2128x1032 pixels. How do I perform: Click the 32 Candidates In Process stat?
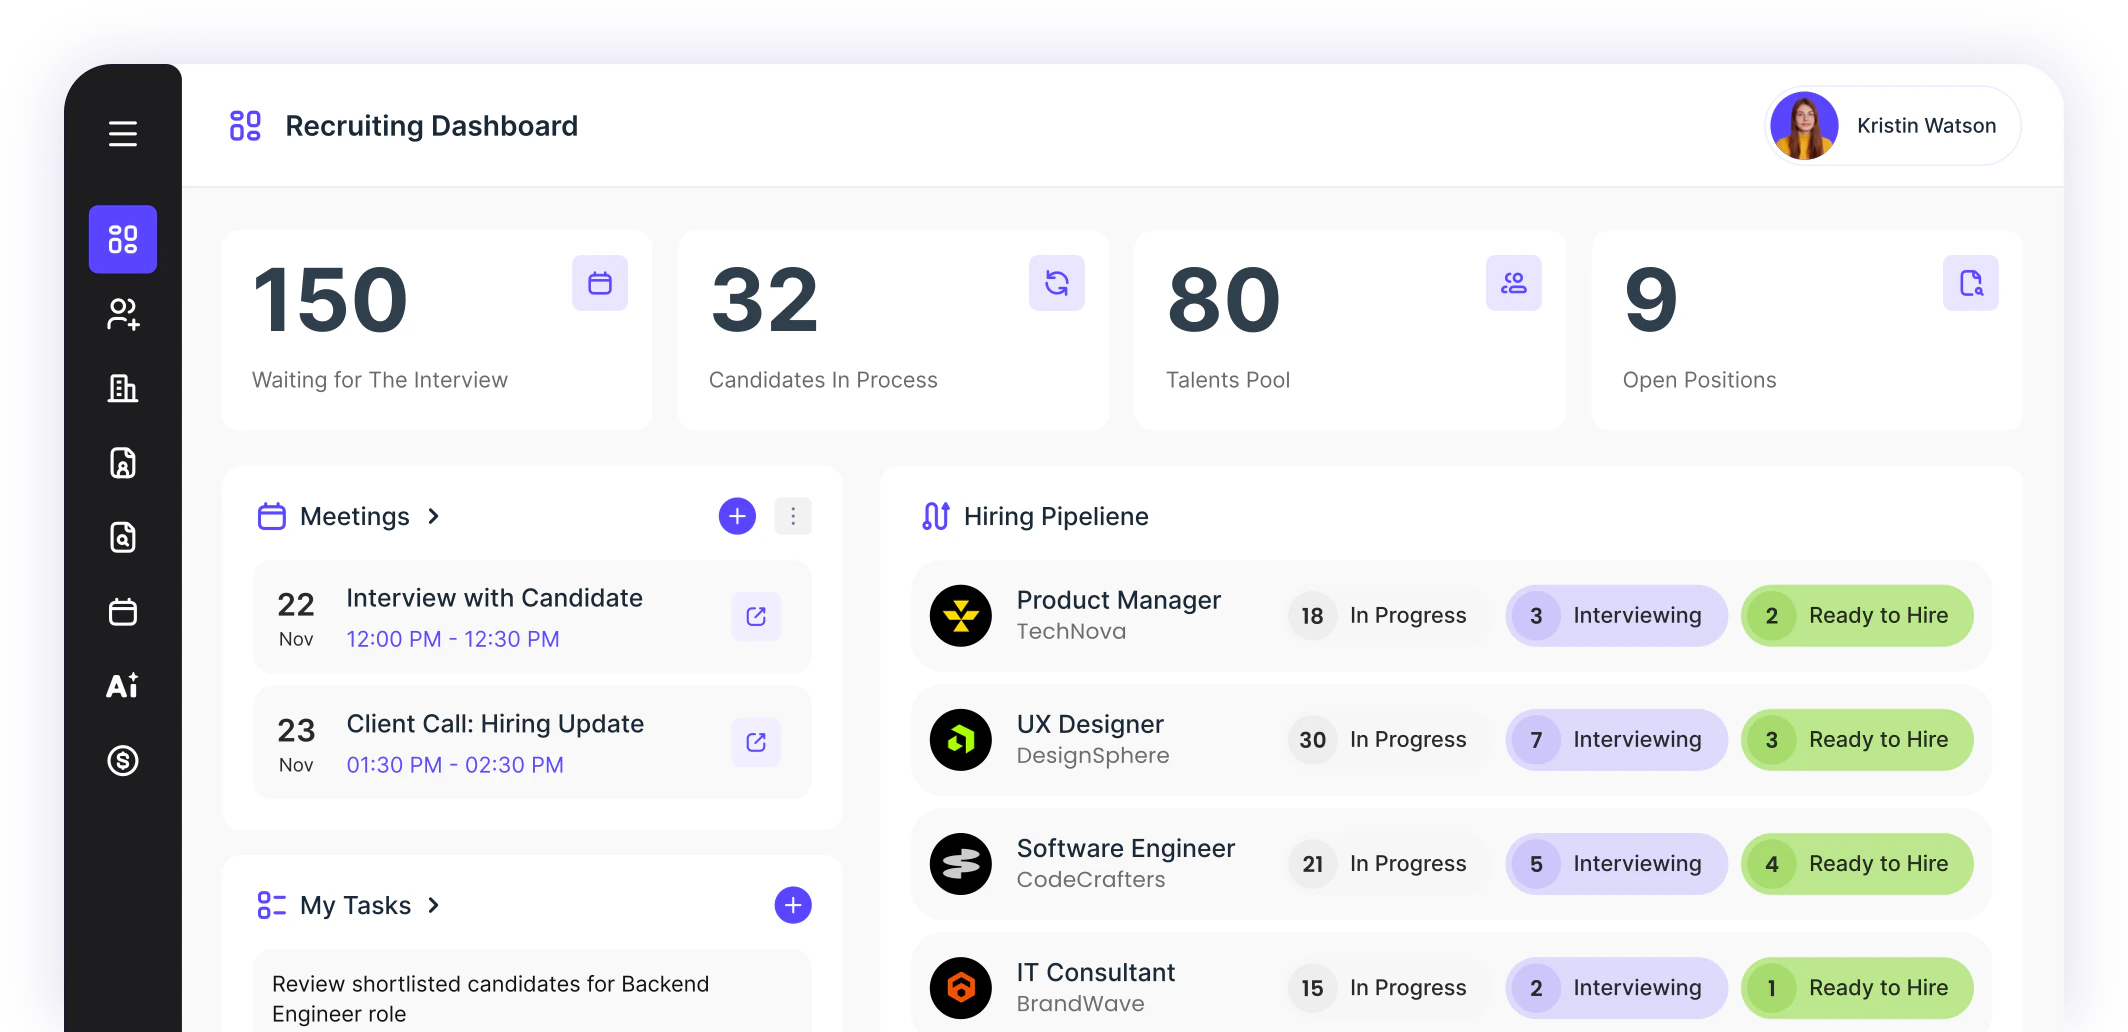coord(894,331)
